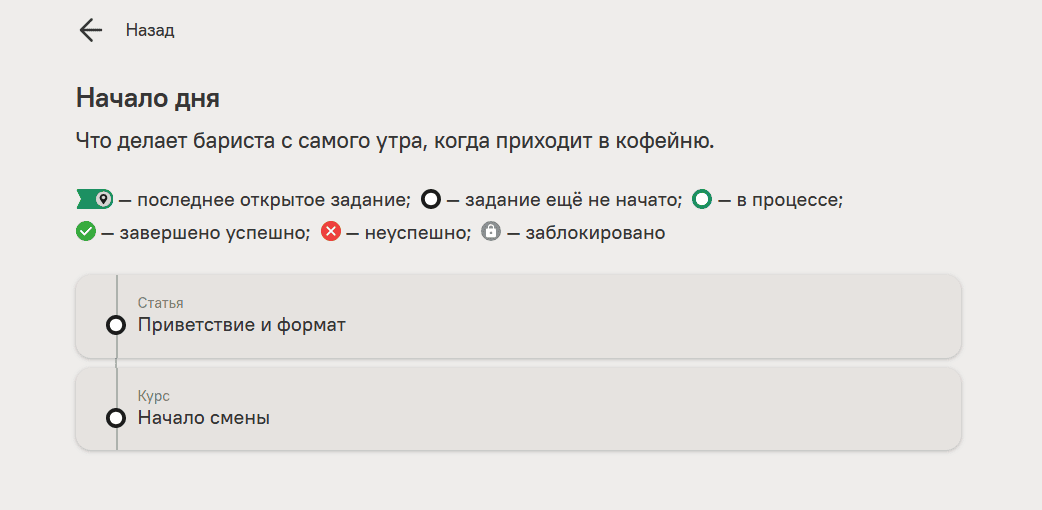The width and height of the screenshot is (1042, 510).
Task: Click the "Курс" type label
Action: (153, 396)
